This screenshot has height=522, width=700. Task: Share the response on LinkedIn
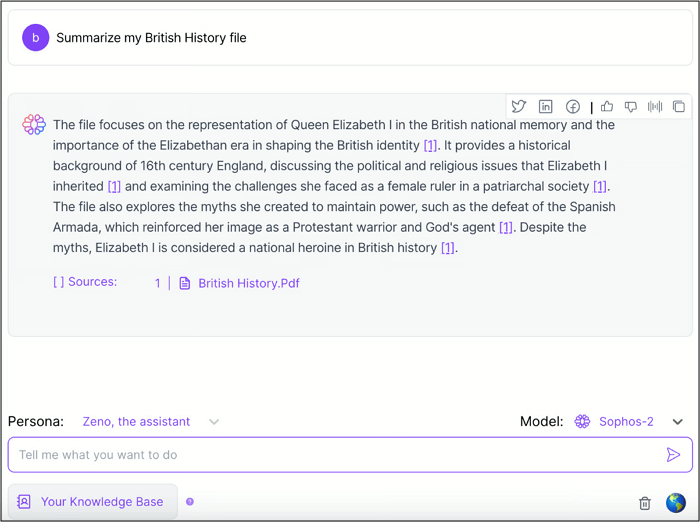[546, 107]
